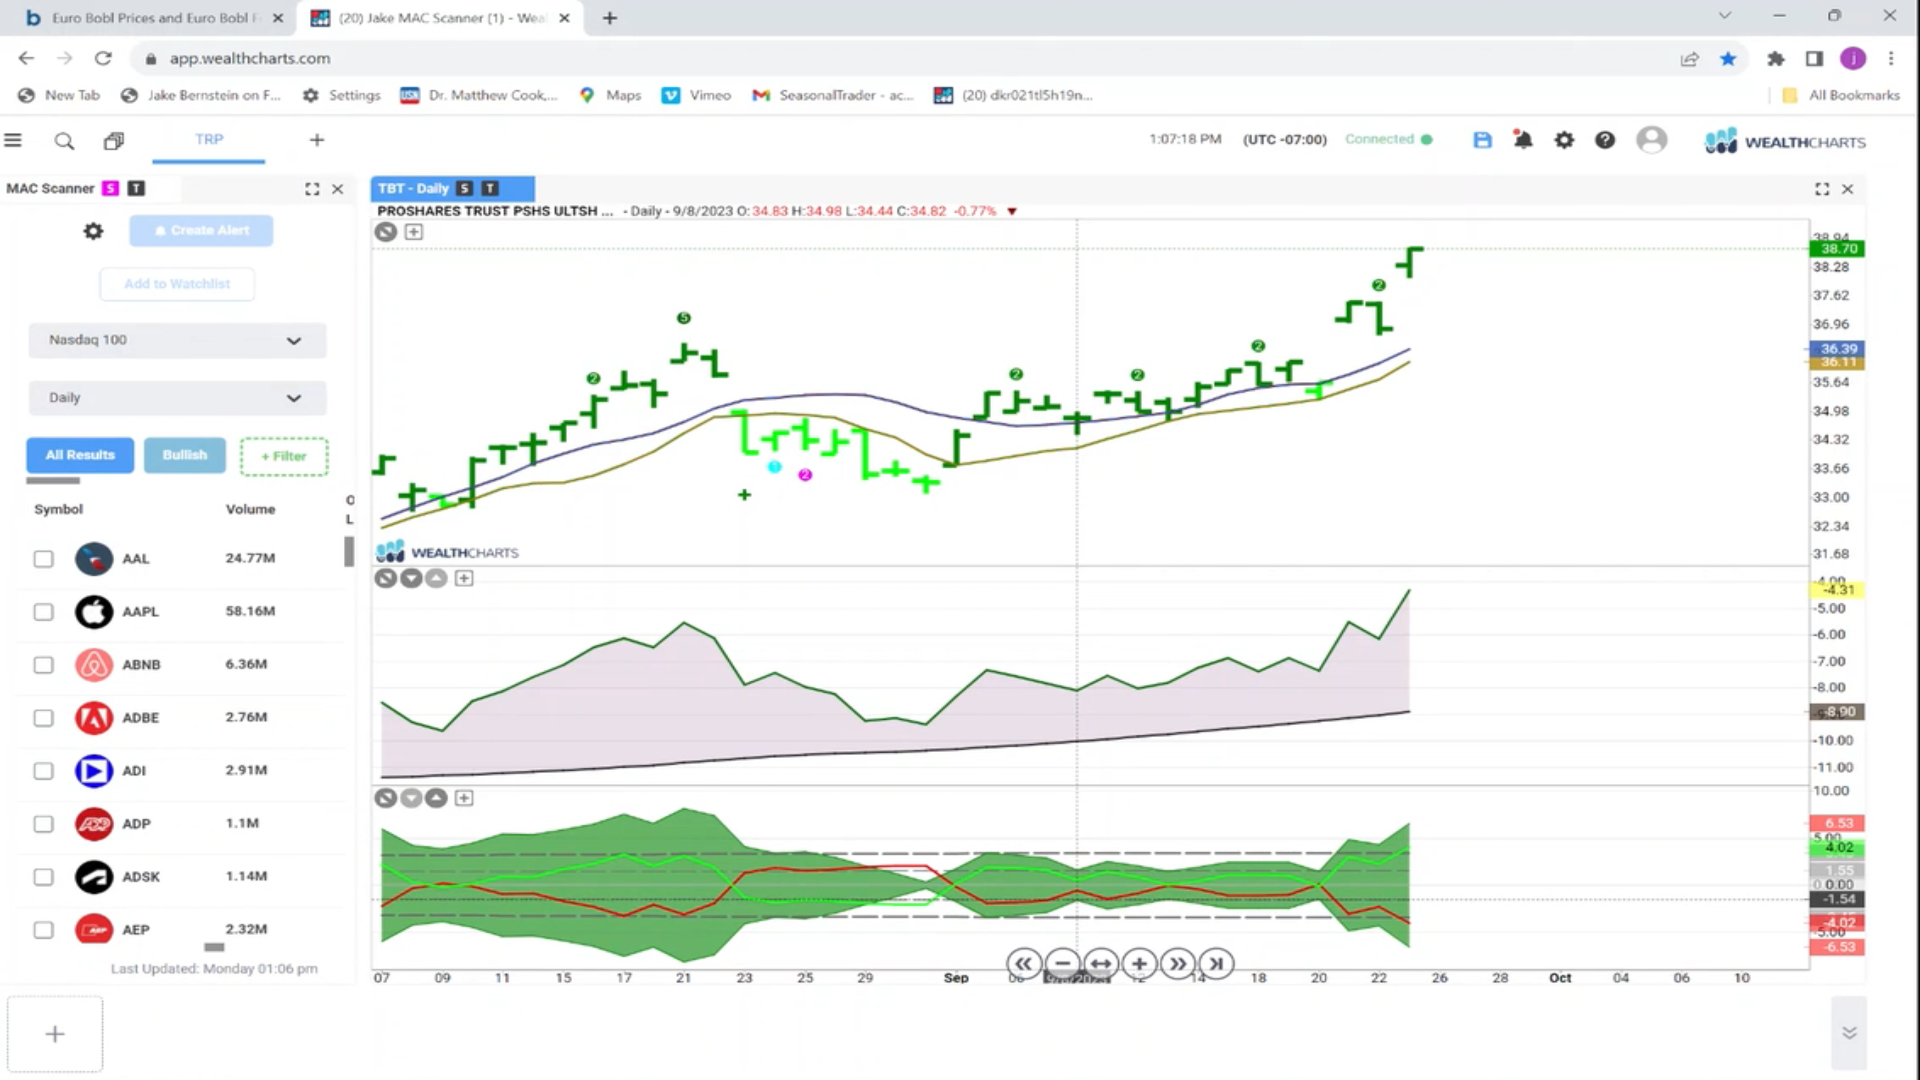This screenshot has height=1080, width=1920.
Task: Move second indicator pane down
Action: coord(411,578)
